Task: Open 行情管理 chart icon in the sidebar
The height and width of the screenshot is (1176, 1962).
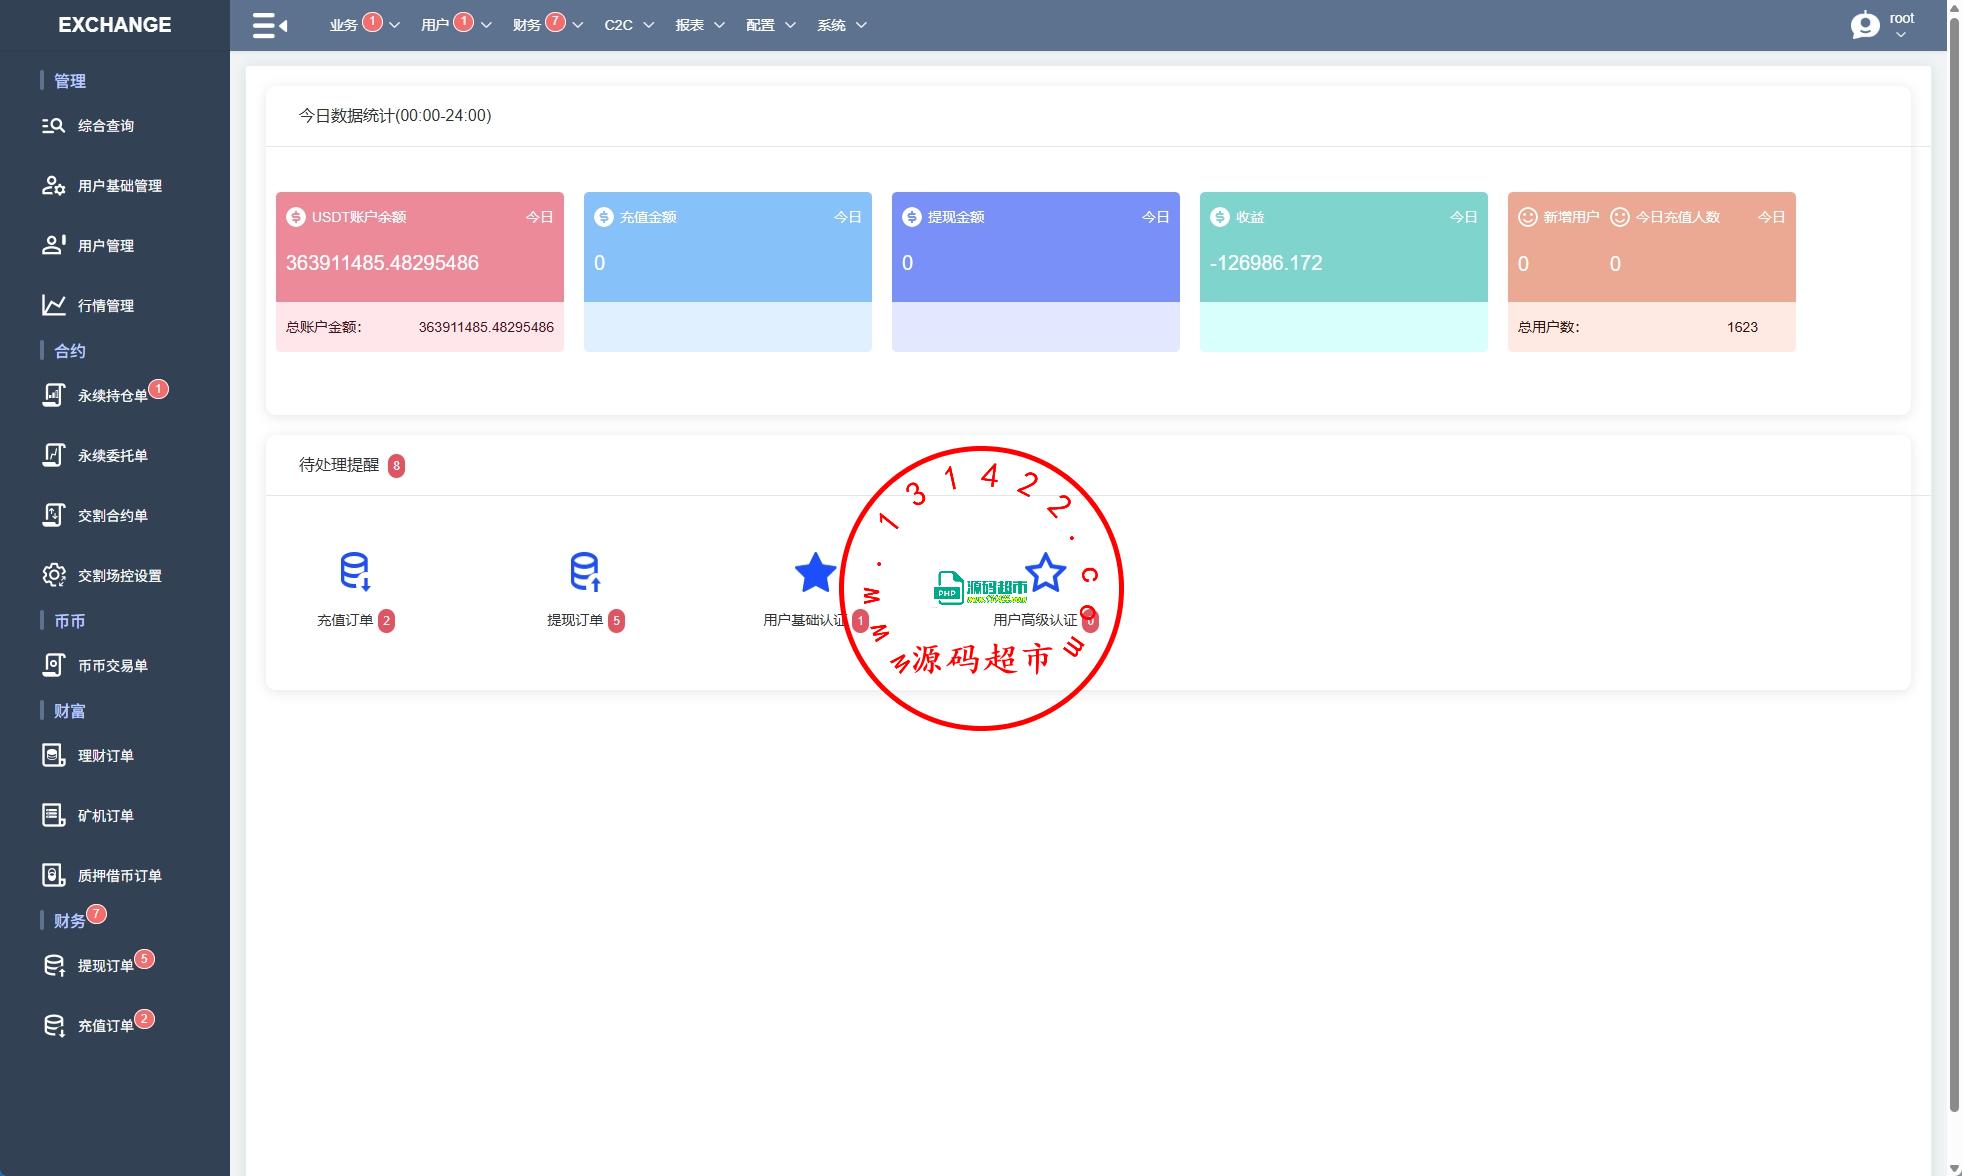Action: pos(54,305)
